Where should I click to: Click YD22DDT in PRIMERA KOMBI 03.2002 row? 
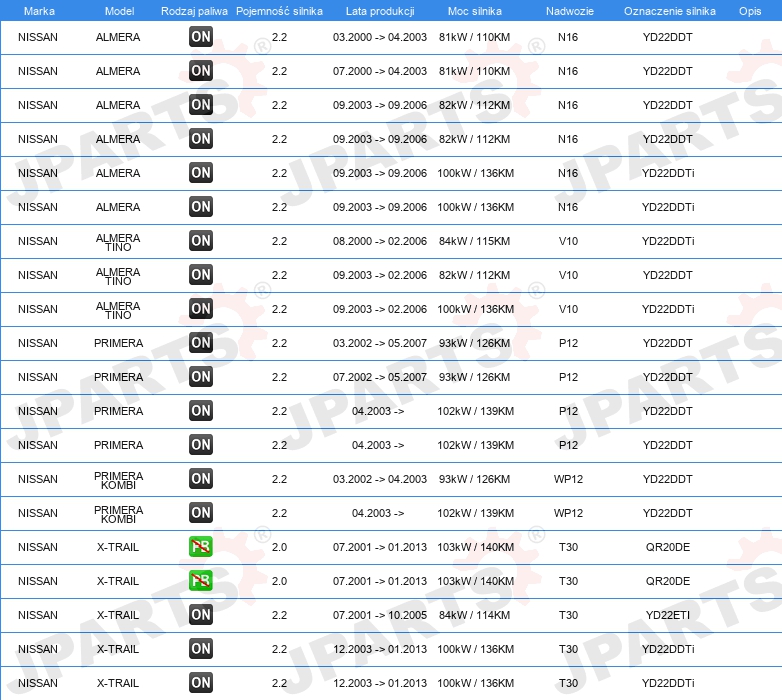pos(668,479)
